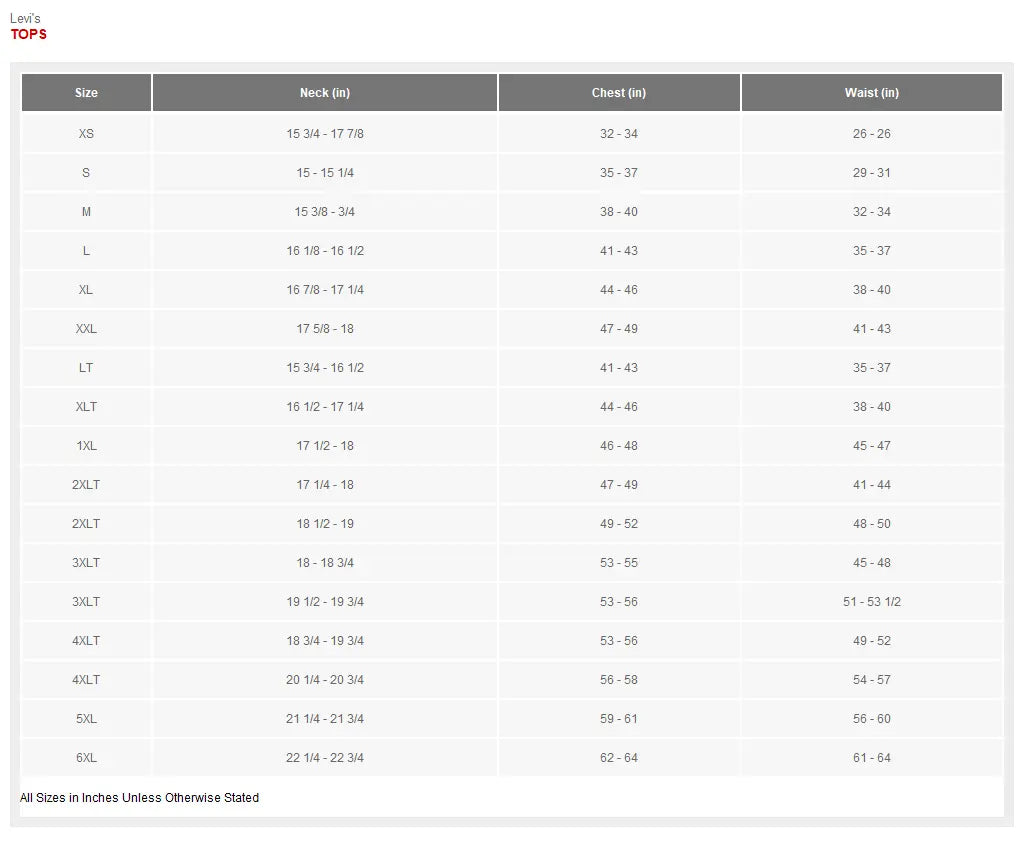
Task: Select the Chest (in) column header
Action: tap(619, 93)
